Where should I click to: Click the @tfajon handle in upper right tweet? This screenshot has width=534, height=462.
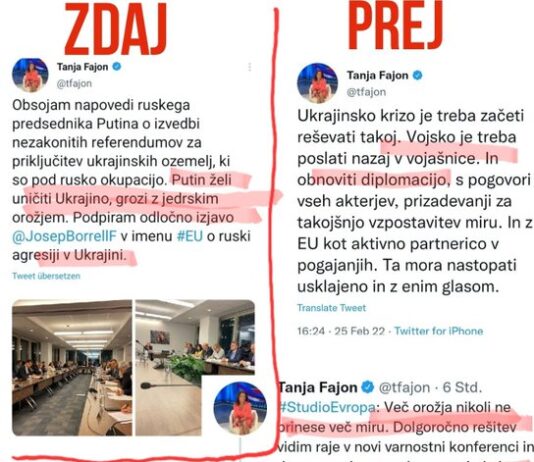[x=366, y=92]
